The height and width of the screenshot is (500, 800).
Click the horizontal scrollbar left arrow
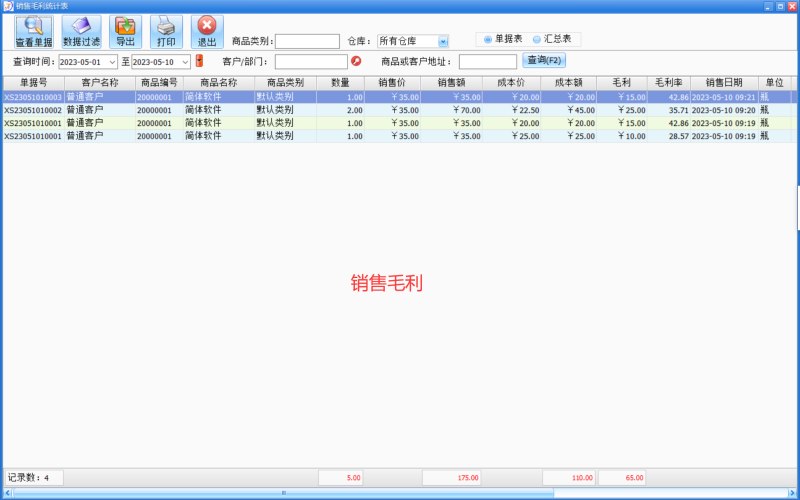pyautogui.click(x=8, y=493)
